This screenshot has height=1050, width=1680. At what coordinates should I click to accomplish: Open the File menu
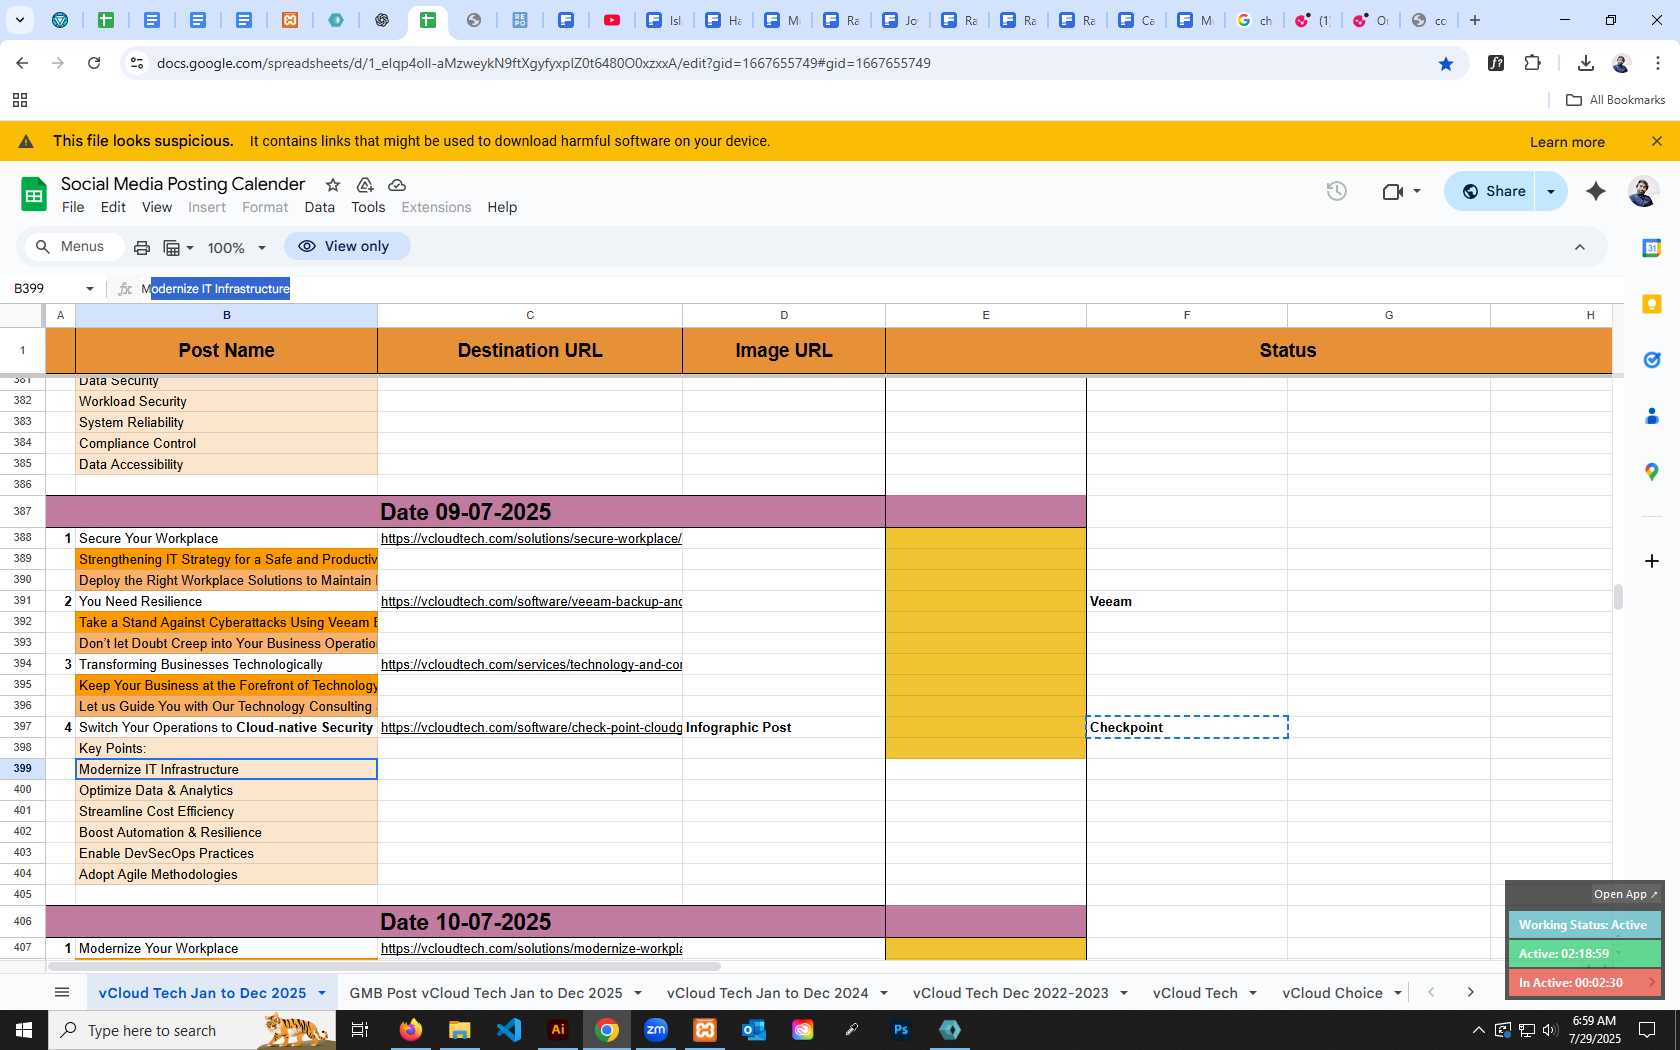tap(73, 207)
